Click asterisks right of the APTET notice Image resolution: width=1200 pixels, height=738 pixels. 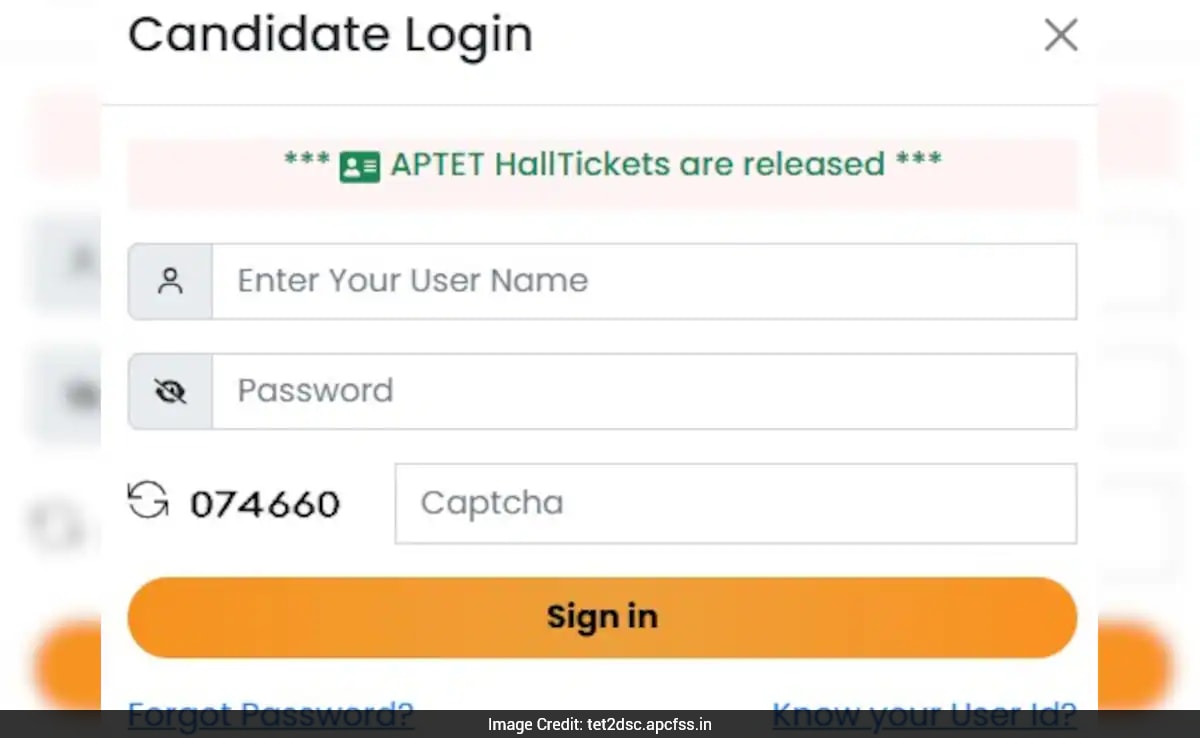(918, 162)
